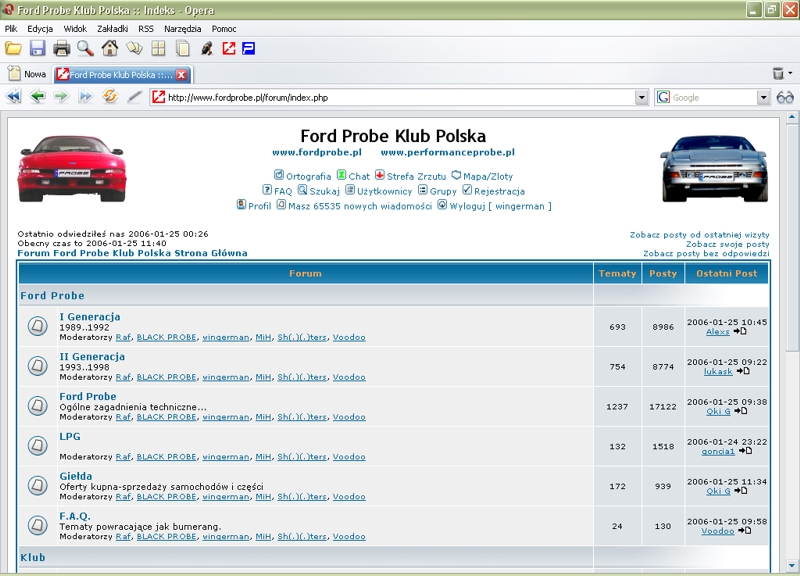Expand the Google search engine dropdown
Screen dimensions: 800x576
(x=763, y=97)
